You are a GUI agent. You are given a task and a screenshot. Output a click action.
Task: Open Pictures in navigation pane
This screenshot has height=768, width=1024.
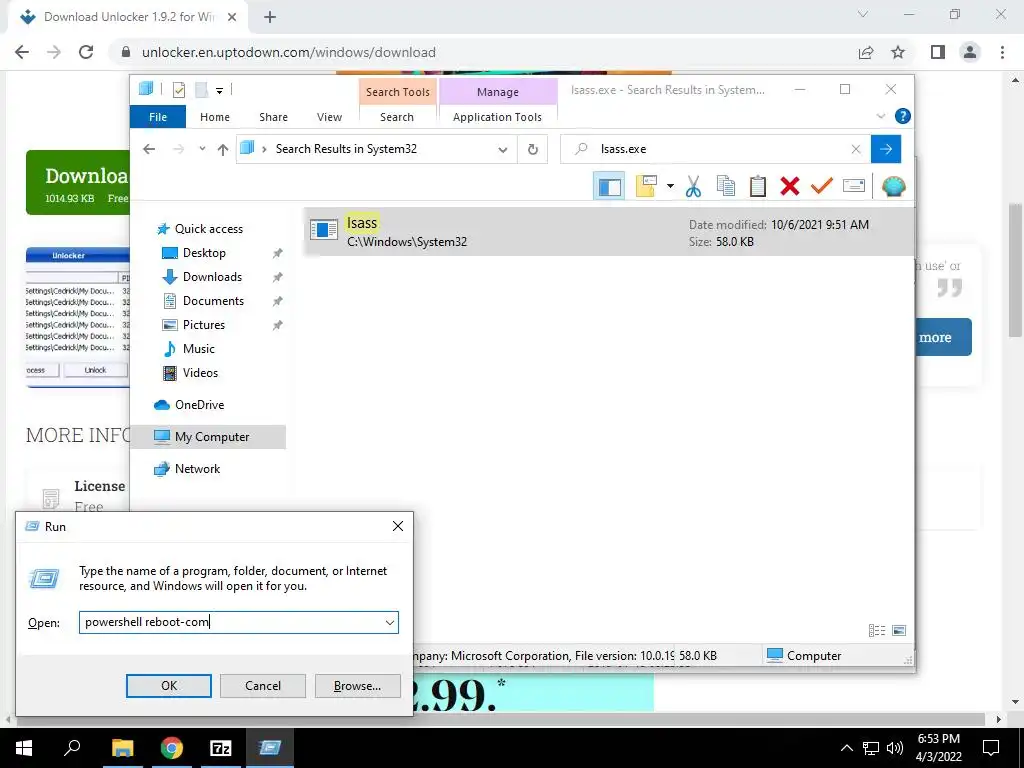click(x=203, y=325)
